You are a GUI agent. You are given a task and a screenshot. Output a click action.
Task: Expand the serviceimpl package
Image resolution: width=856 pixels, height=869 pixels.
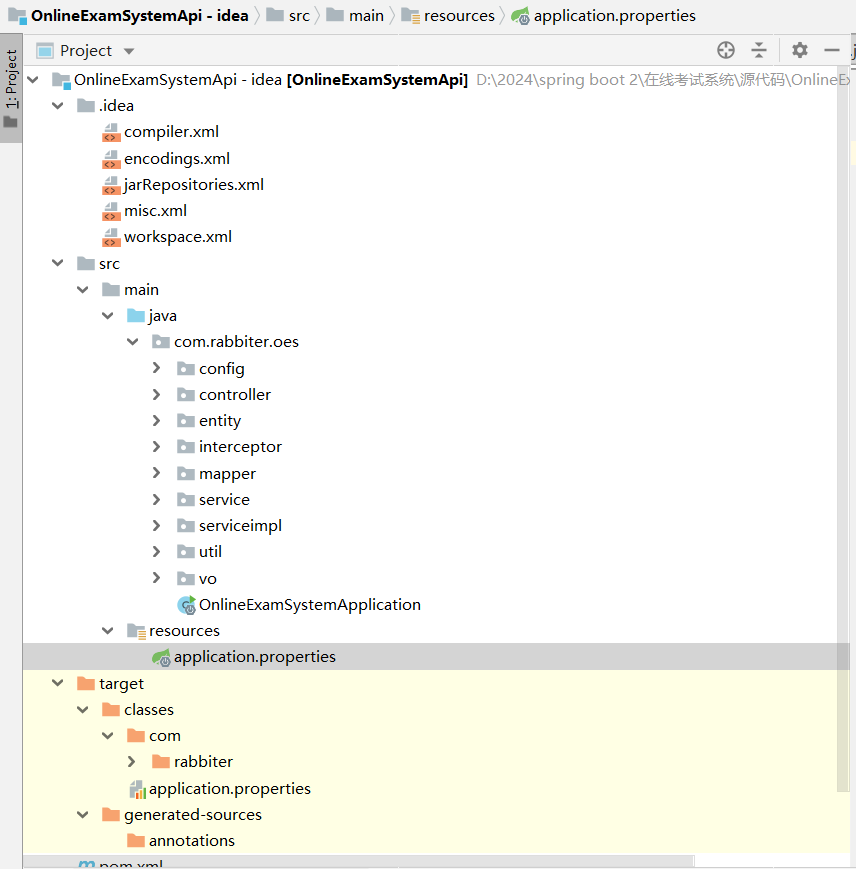(156, 526)
